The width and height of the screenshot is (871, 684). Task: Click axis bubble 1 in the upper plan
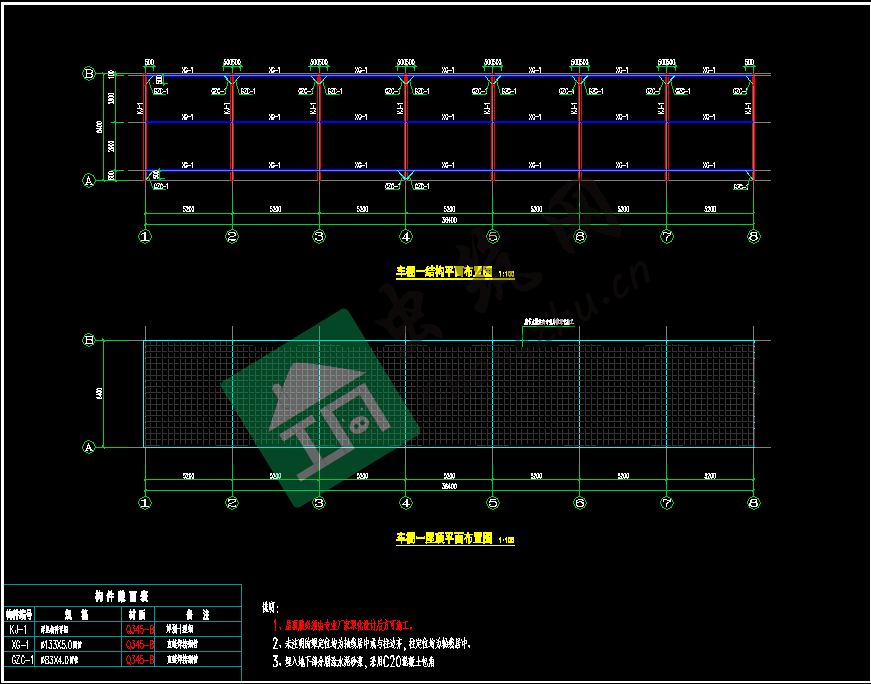(x=145, y=236)
